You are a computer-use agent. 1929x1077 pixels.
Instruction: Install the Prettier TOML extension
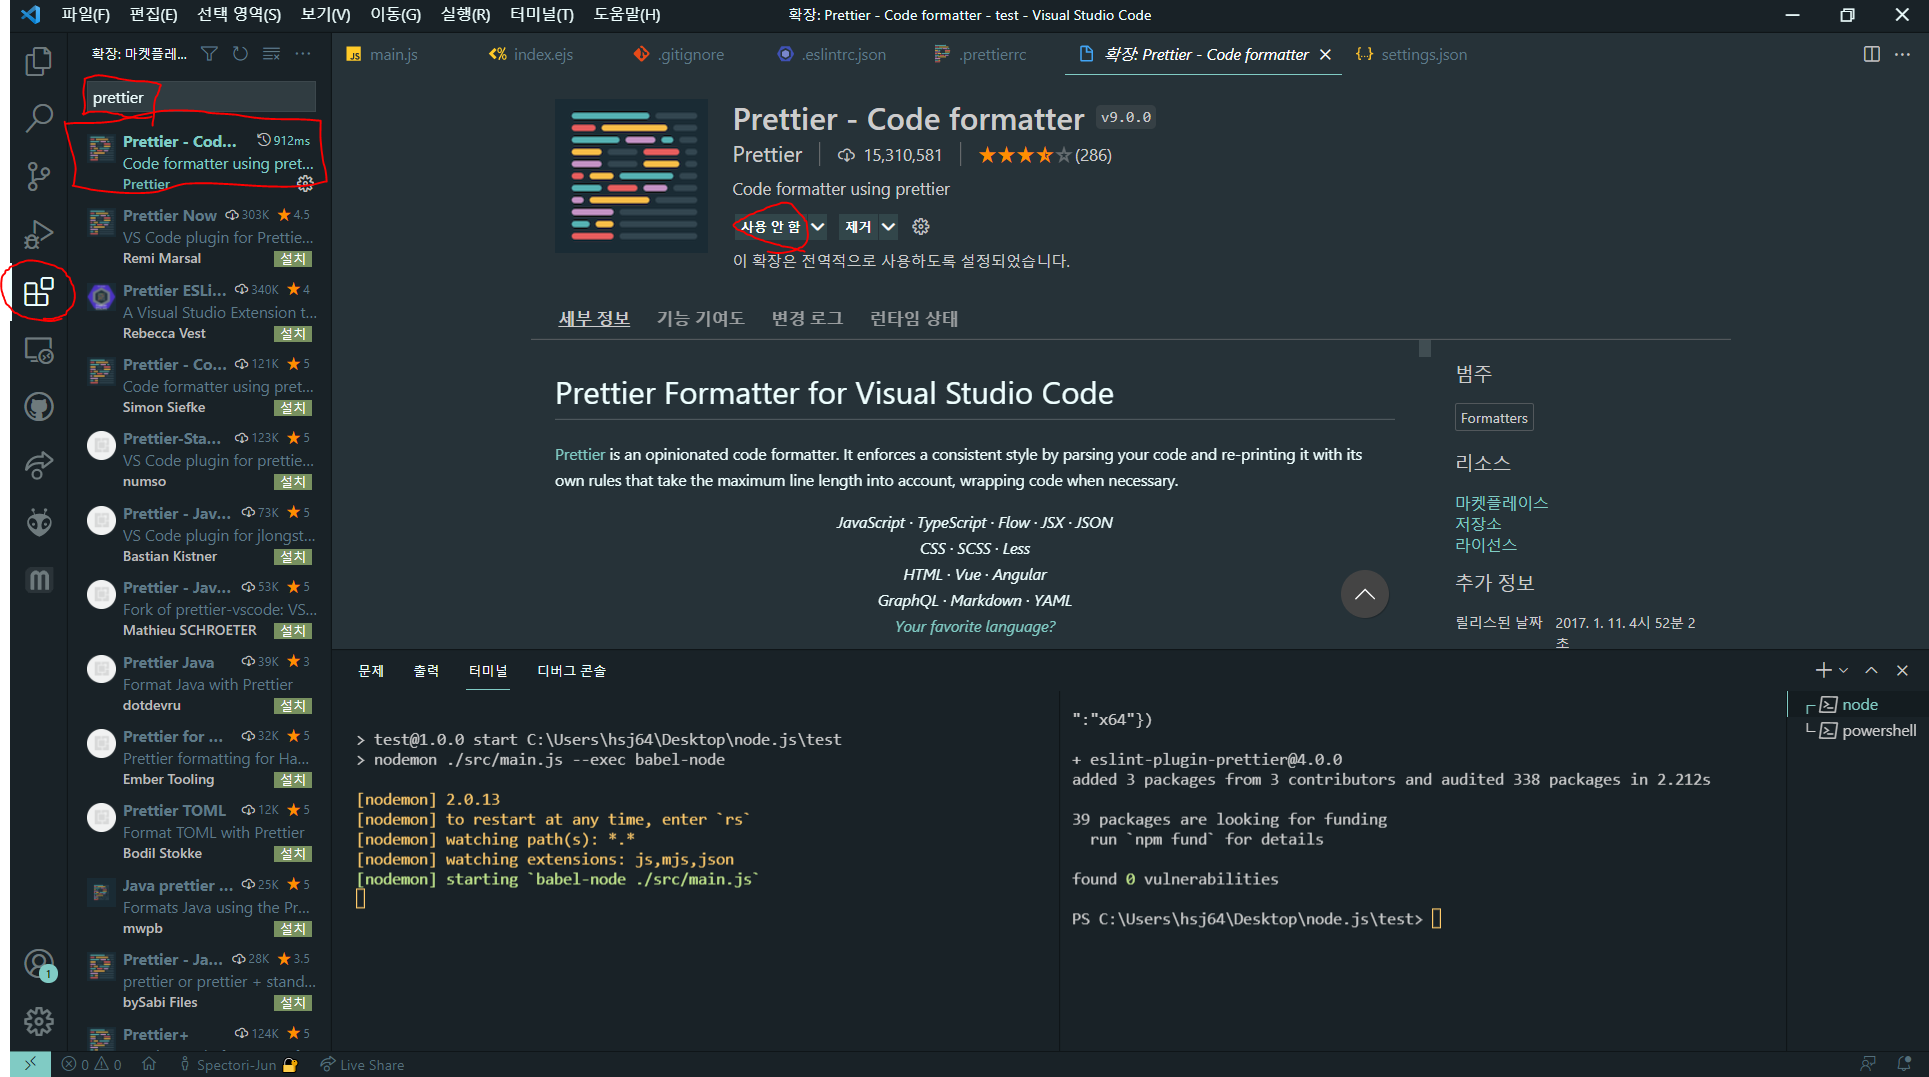coord(293,854)
